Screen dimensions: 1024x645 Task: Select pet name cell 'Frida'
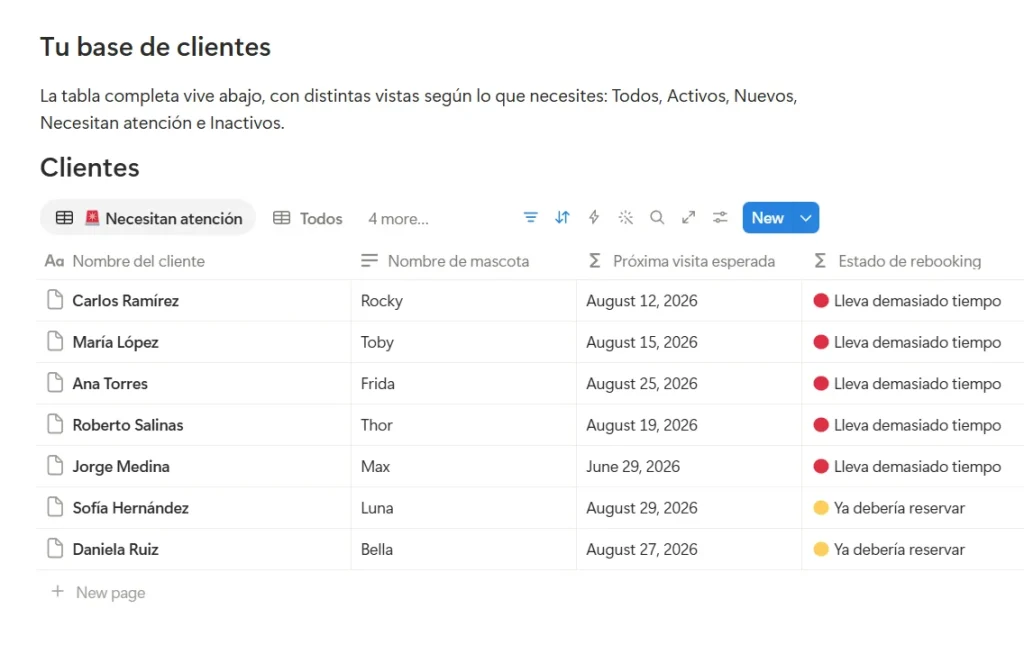[464, 383]
